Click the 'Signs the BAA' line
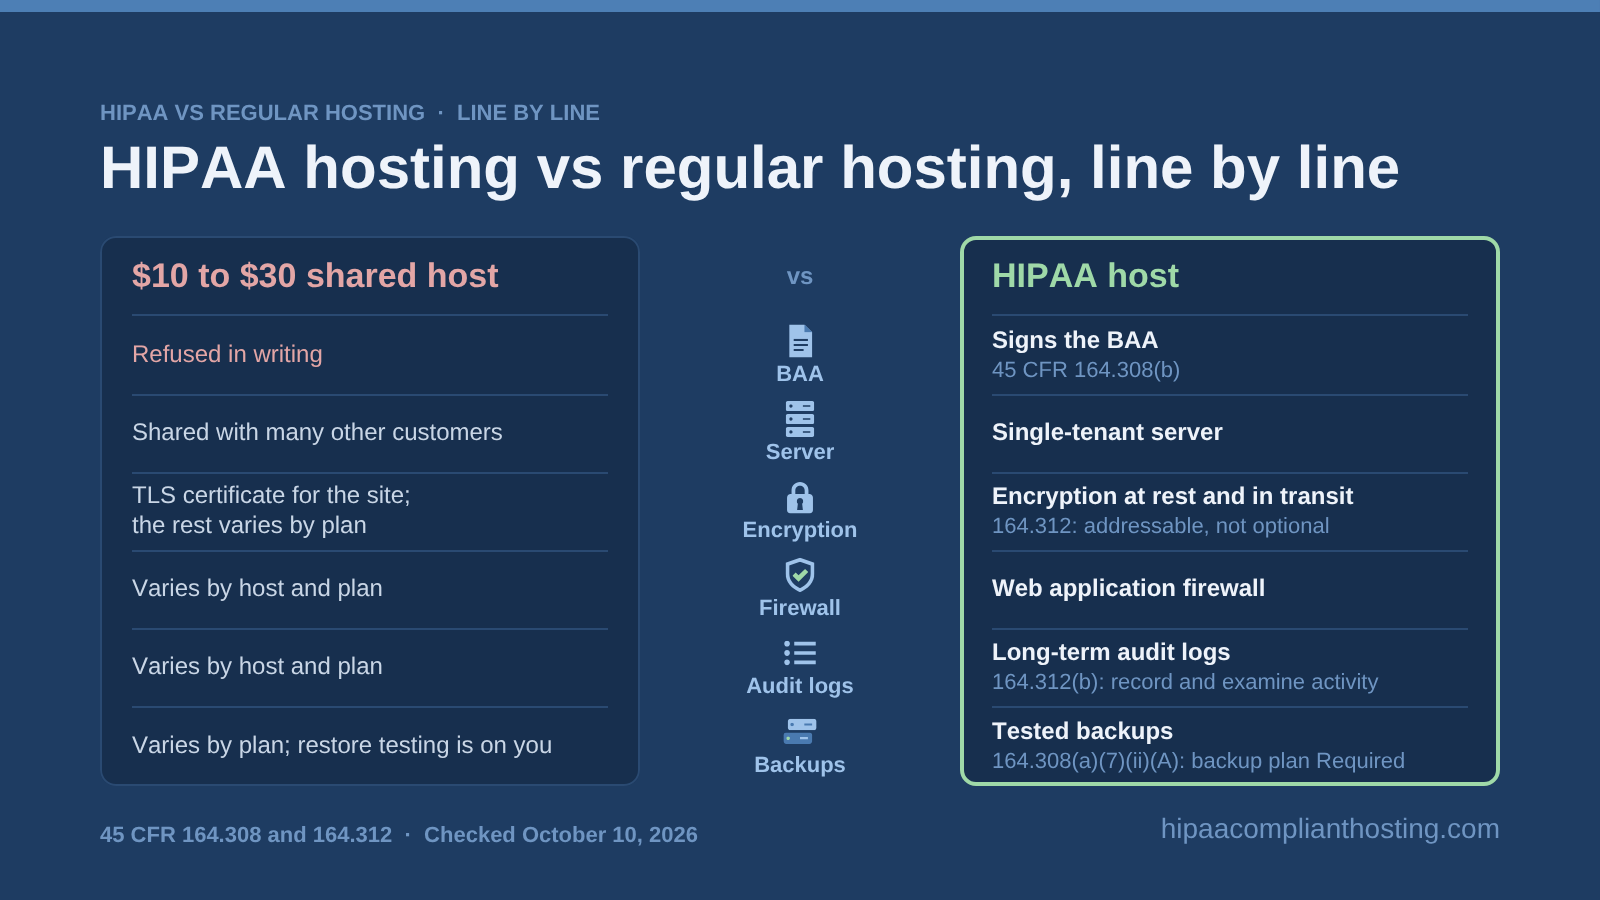Image resolution: width=1600 pixels, height=900 pixels. click(x=1075, y=340)
